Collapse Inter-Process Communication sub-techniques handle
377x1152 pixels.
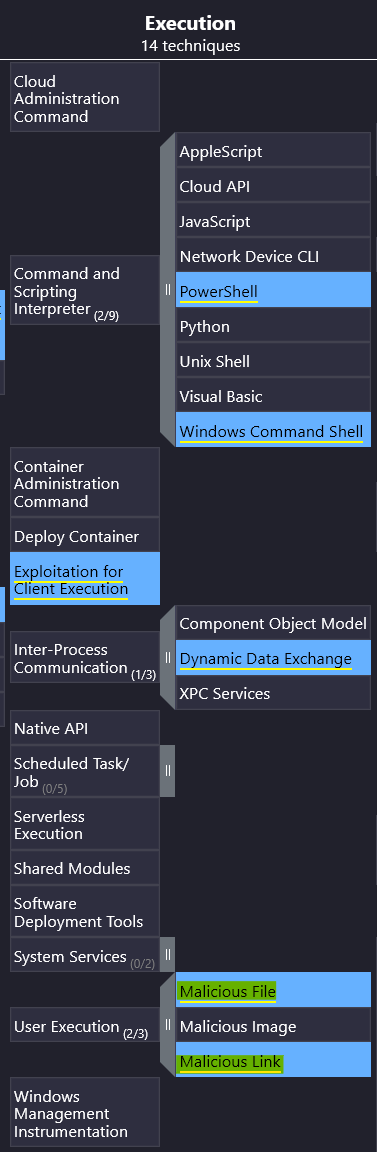coord(168,658)
